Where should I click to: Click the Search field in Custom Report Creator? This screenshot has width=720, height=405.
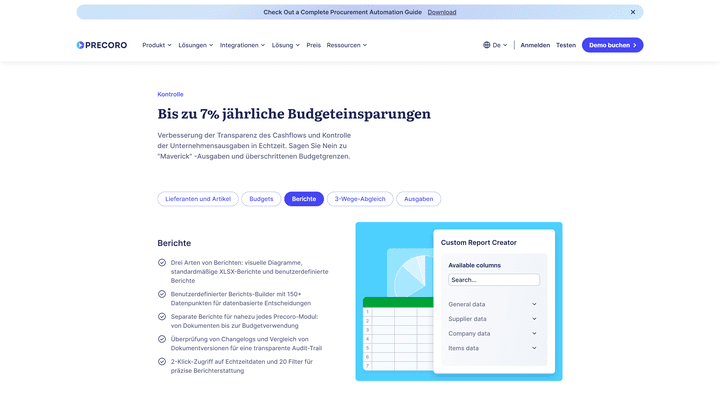pyautogui.click(x=494, y=280)
